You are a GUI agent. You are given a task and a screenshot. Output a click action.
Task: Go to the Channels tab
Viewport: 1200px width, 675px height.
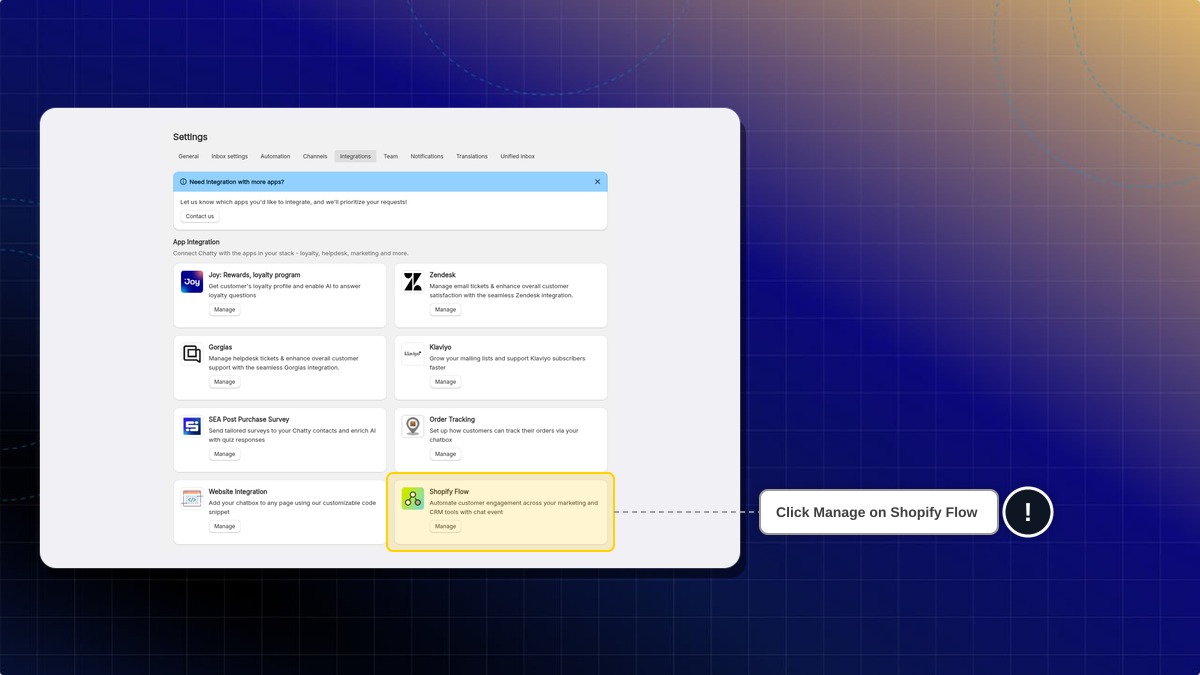click(x=315, y=156)
